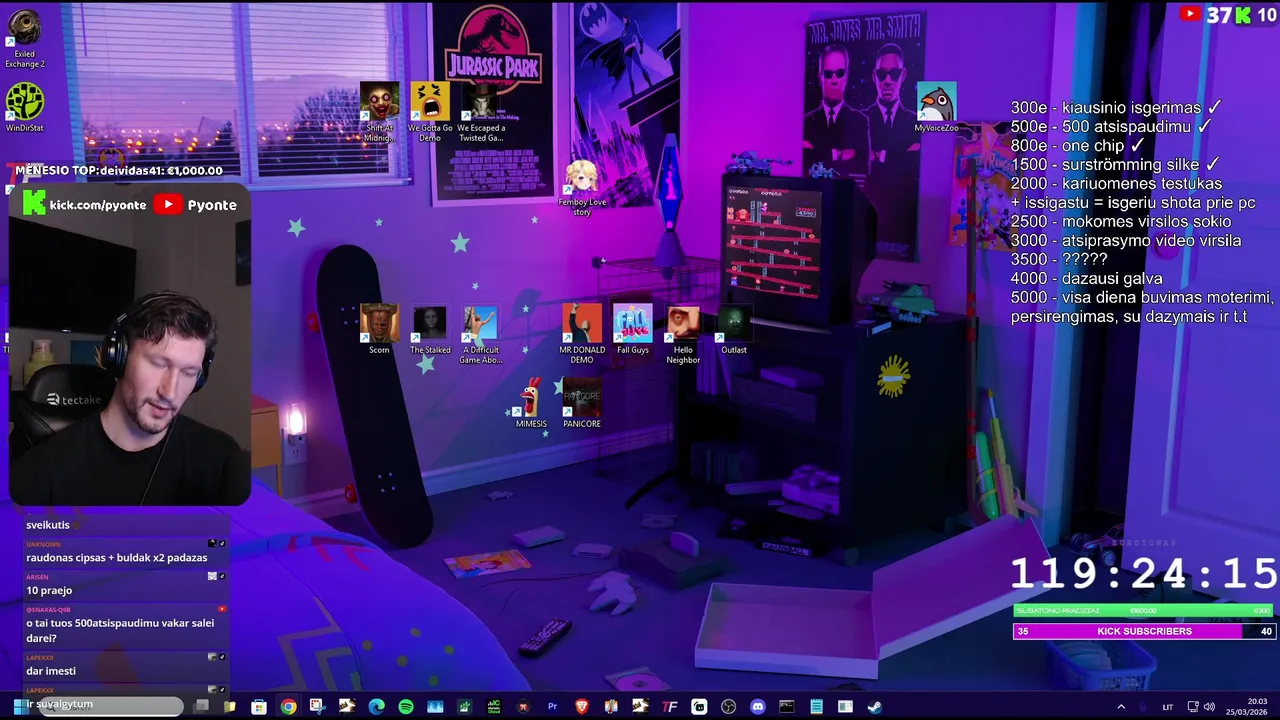Open the Exiled Exchange 2 desktop shortcut
Image resolution: width=1280 pixels, height=720 pixels.
(x=24, y=39)
